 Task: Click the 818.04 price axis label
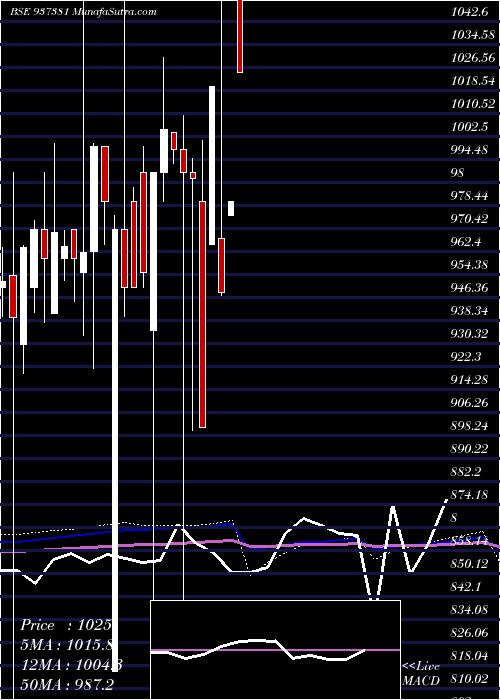[469, 655]
